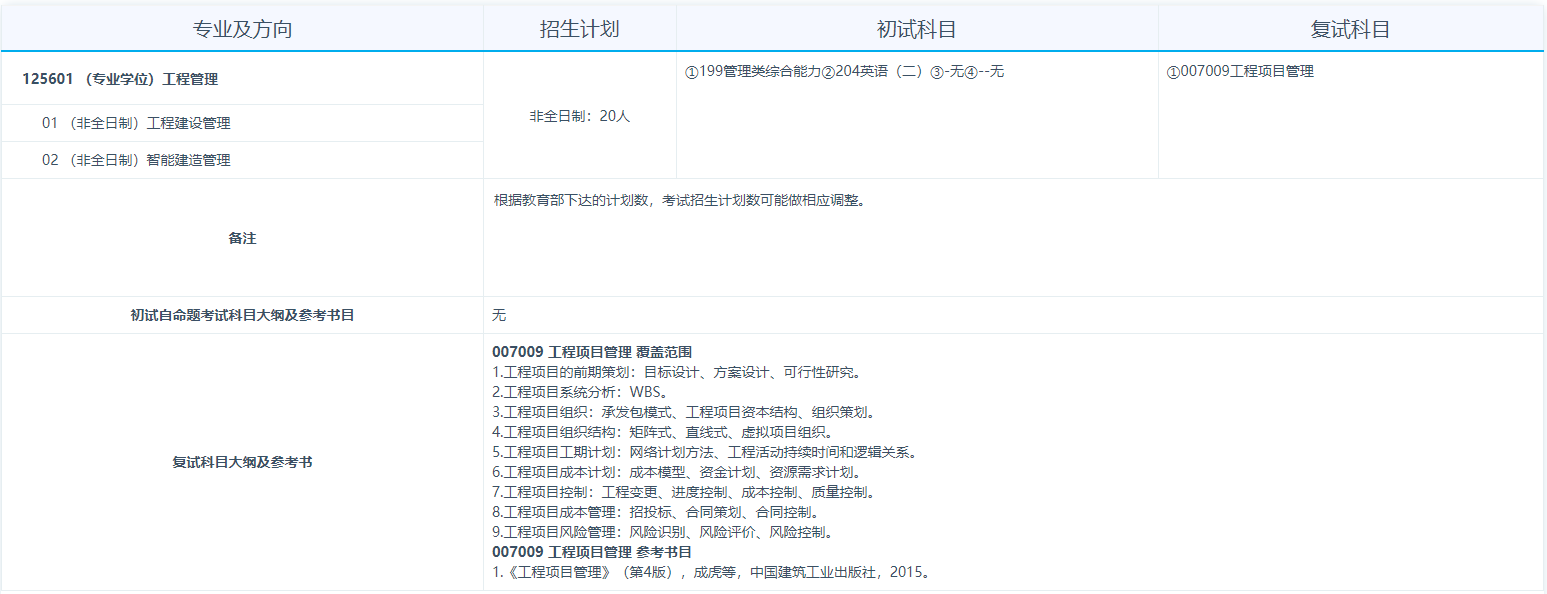This screenshot has width=1547, height=594.
Task: Select direction 01 工程建设管理
Action: pyautogui.click(x=136, y=123)
